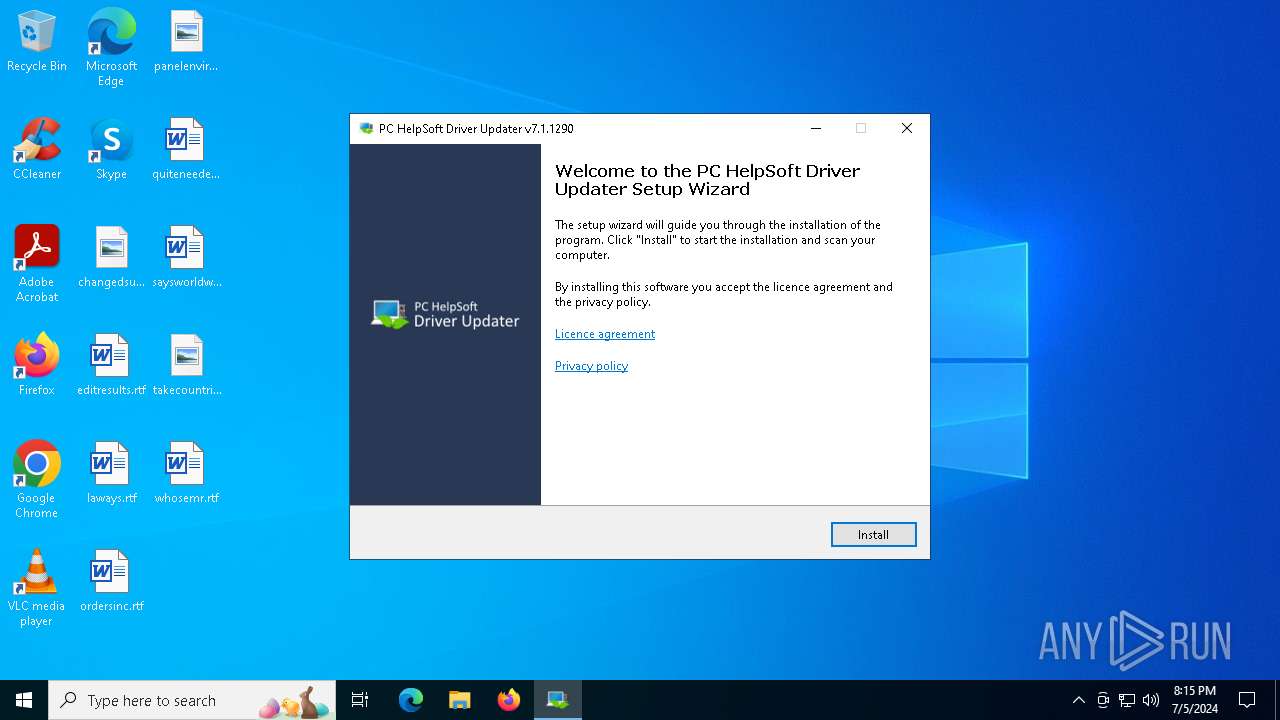
Task: Open the Skype desktop shortcut
Action: [x=111, y=150]
